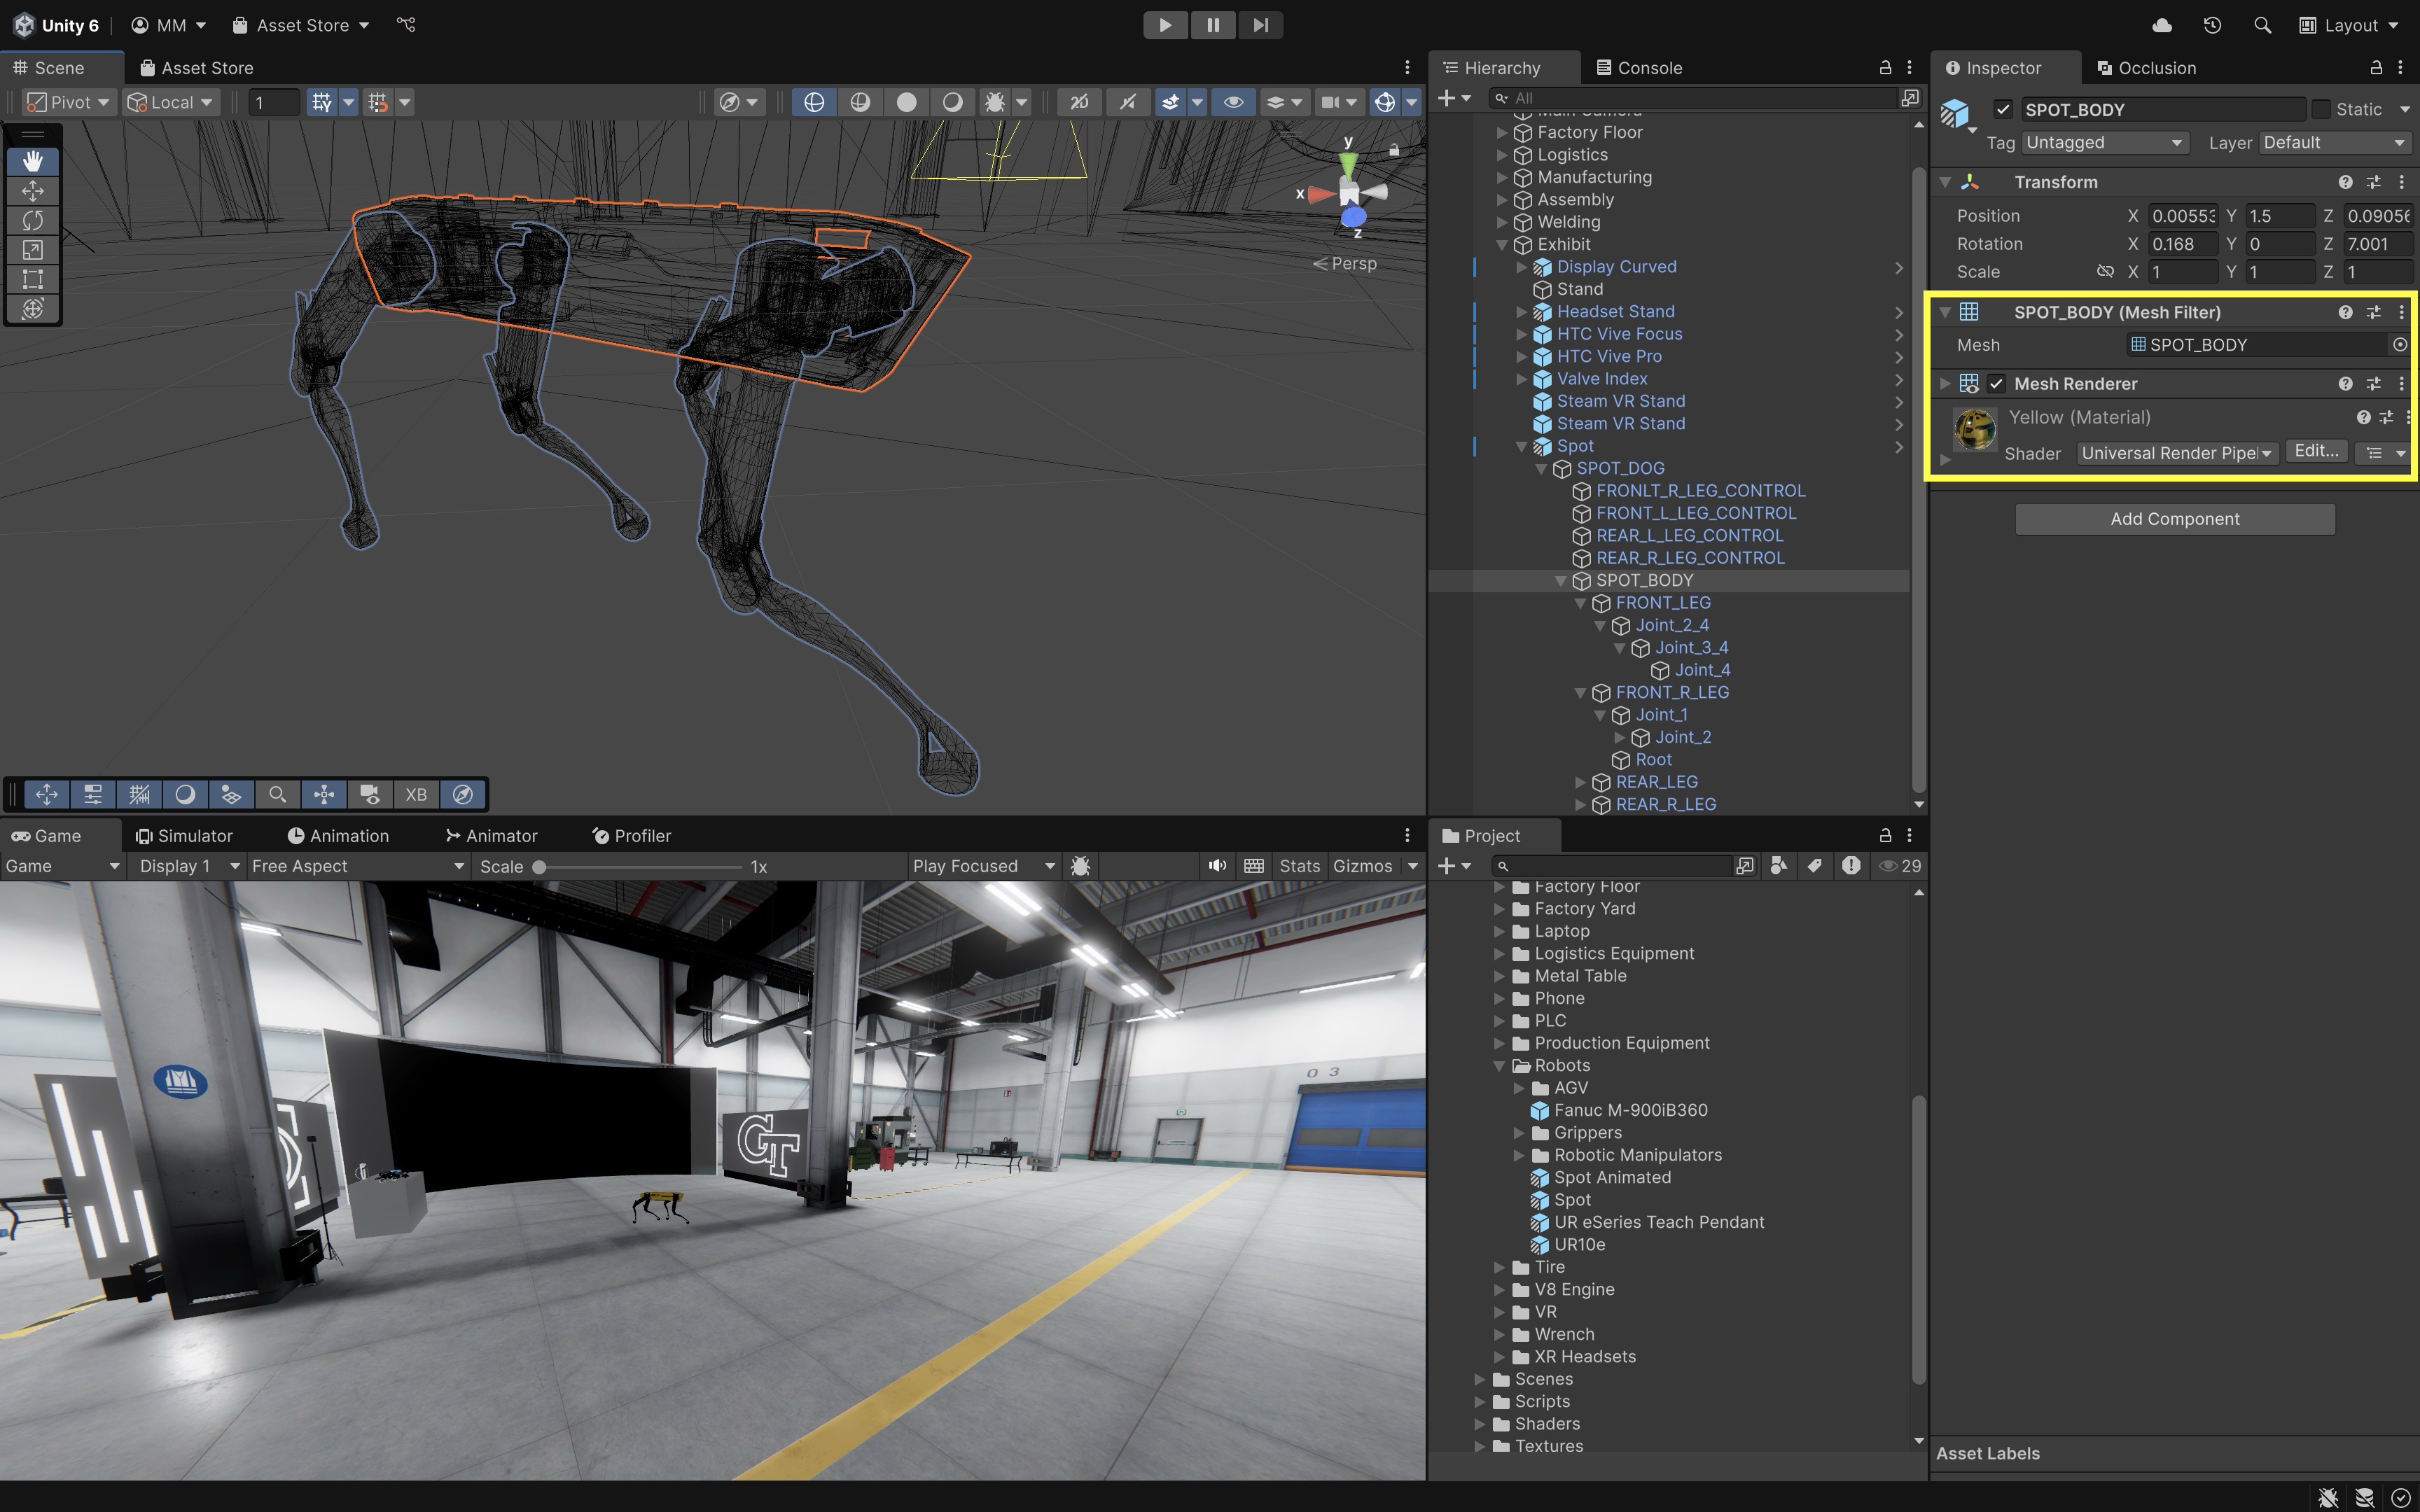Select the Scale tool in scene toolbar
The width and height of the screenshot is (2420, 1512).
click(32, 250)
